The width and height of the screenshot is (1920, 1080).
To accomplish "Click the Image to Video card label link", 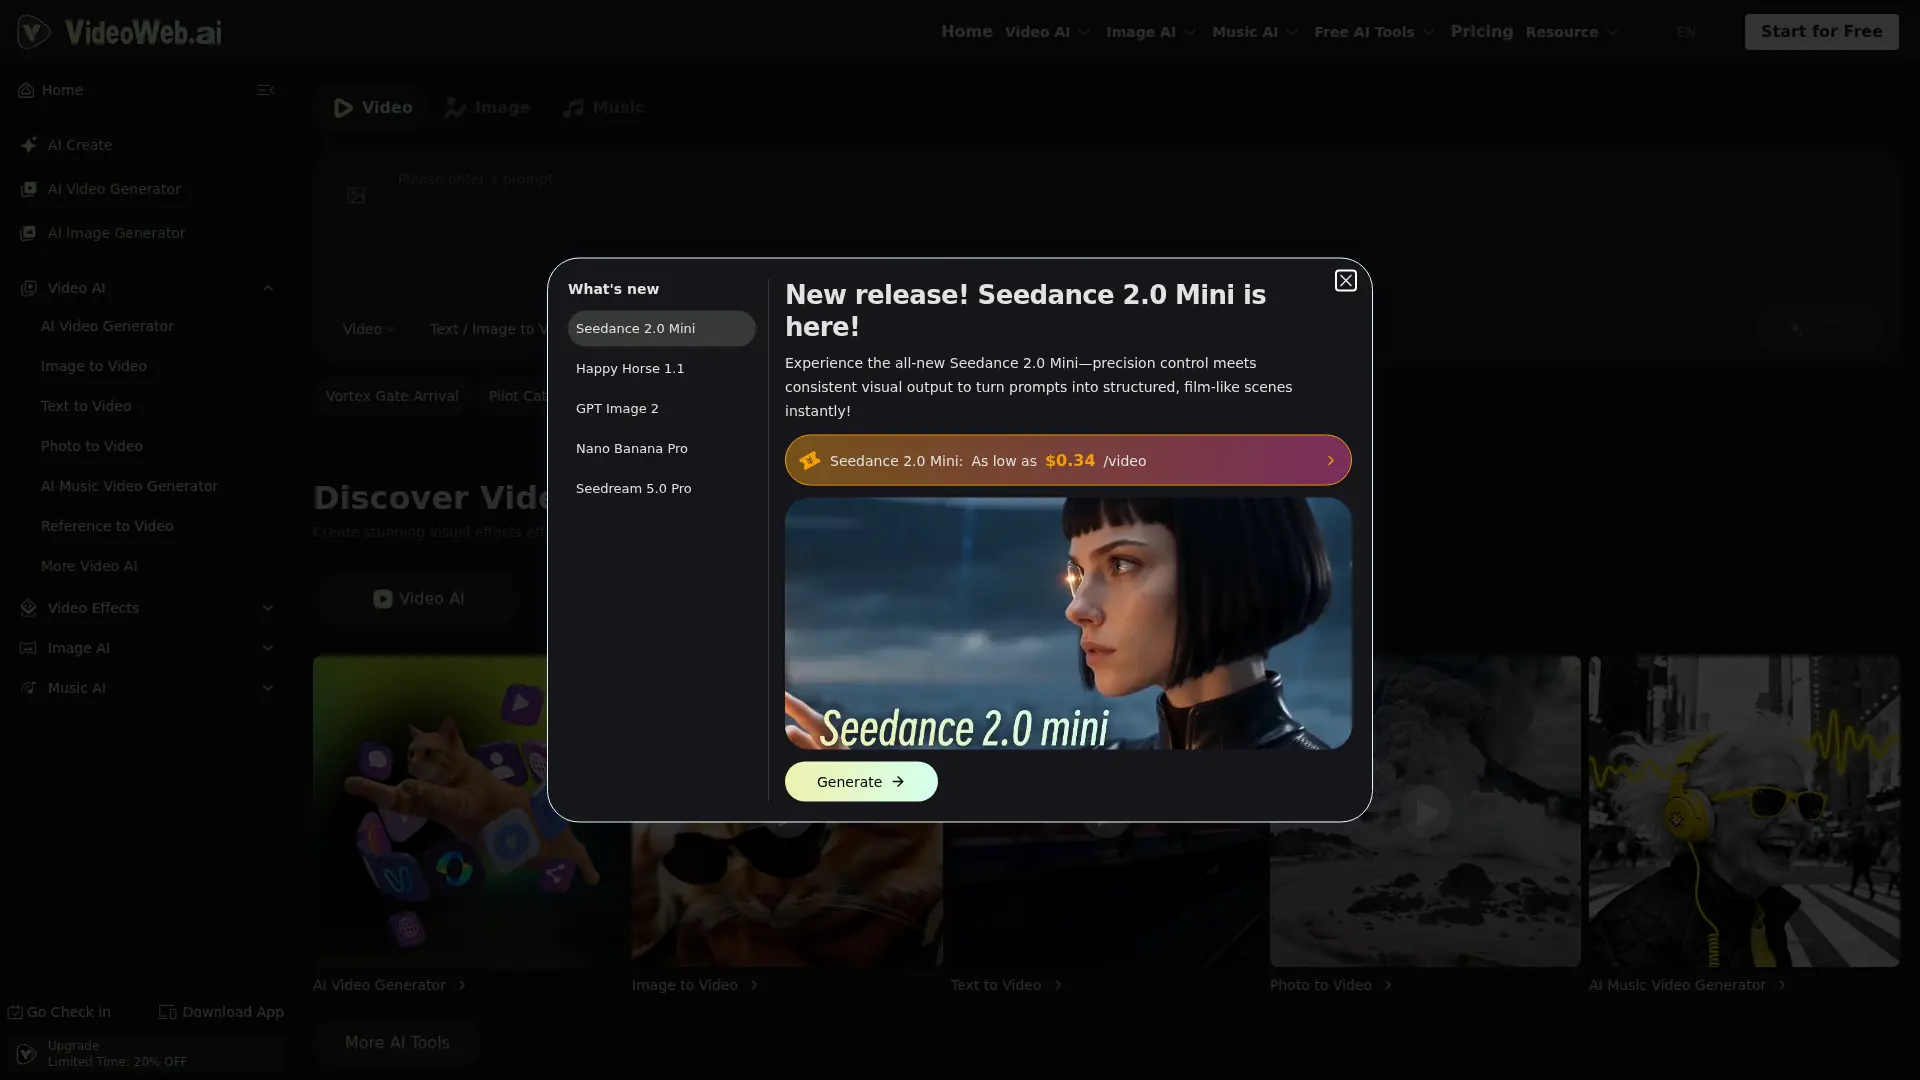I will (x=695, y=985).
